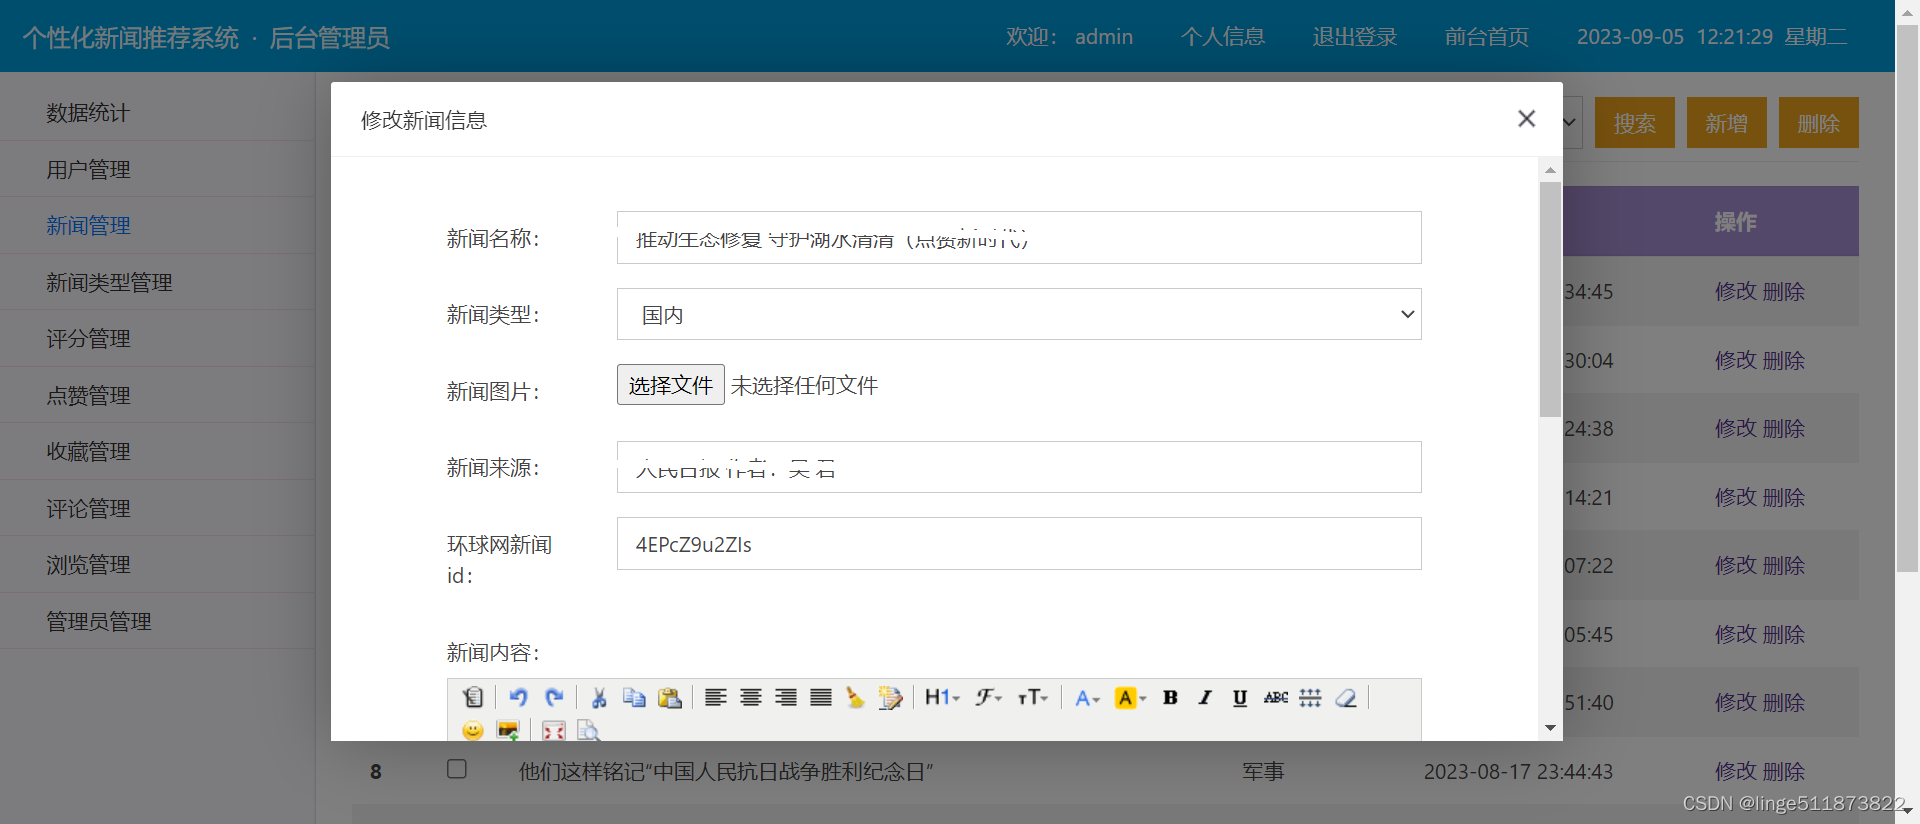Click the 新增 button
Image resolution: width=1920 pixels, height=824 pixels.
coord(1726,122)
